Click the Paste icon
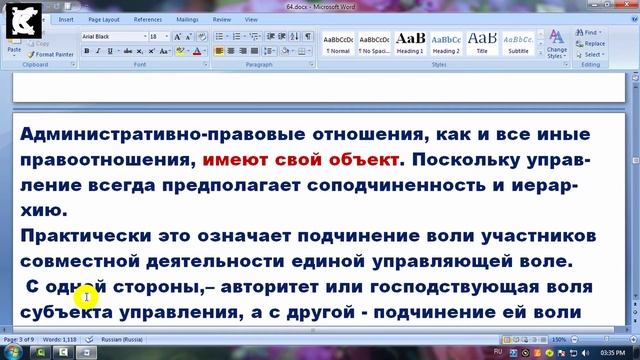This screenshot has width=640, height=360. click(14, 46)
